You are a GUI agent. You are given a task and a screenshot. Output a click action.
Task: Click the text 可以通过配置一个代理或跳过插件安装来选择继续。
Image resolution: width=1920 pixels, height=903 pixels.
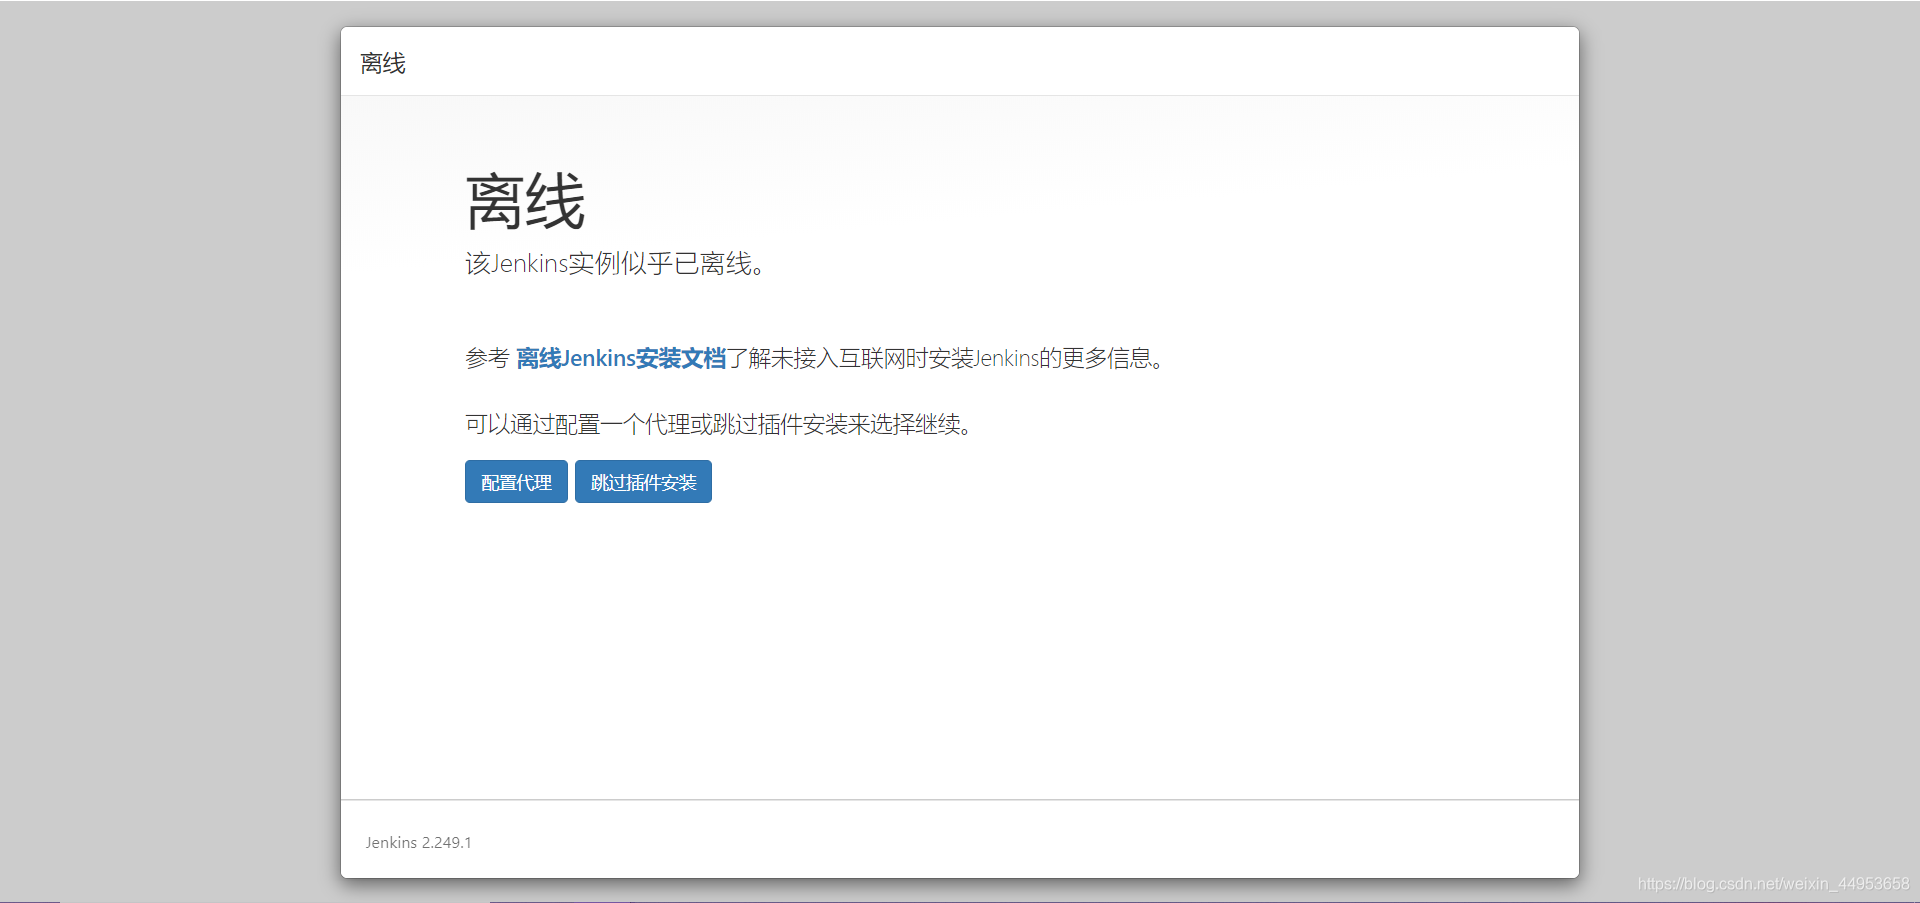click(719, 424)
